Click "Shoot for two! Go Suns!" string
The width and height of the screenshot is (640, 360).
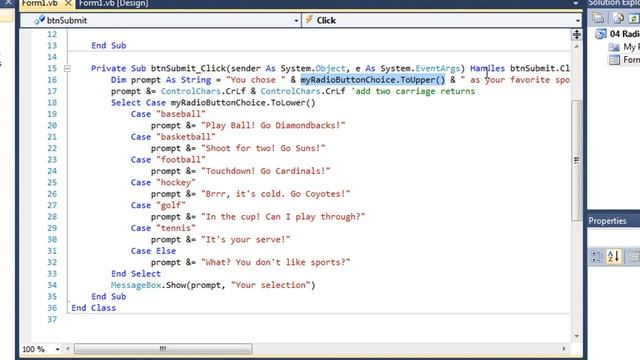click(x=263, y=149)
